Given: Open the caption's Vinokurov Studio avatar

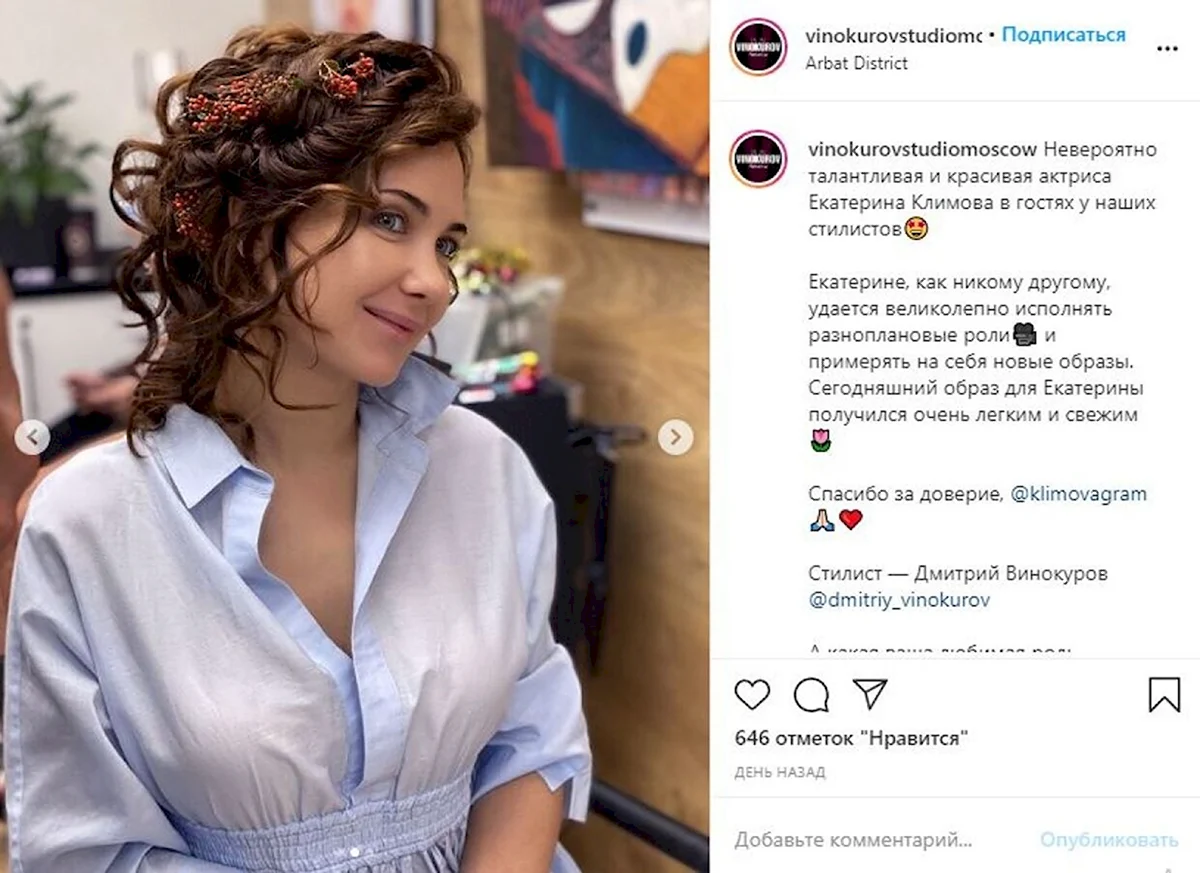Looking at the screenshot, I should pyautogui.click(x=758, y=159).
